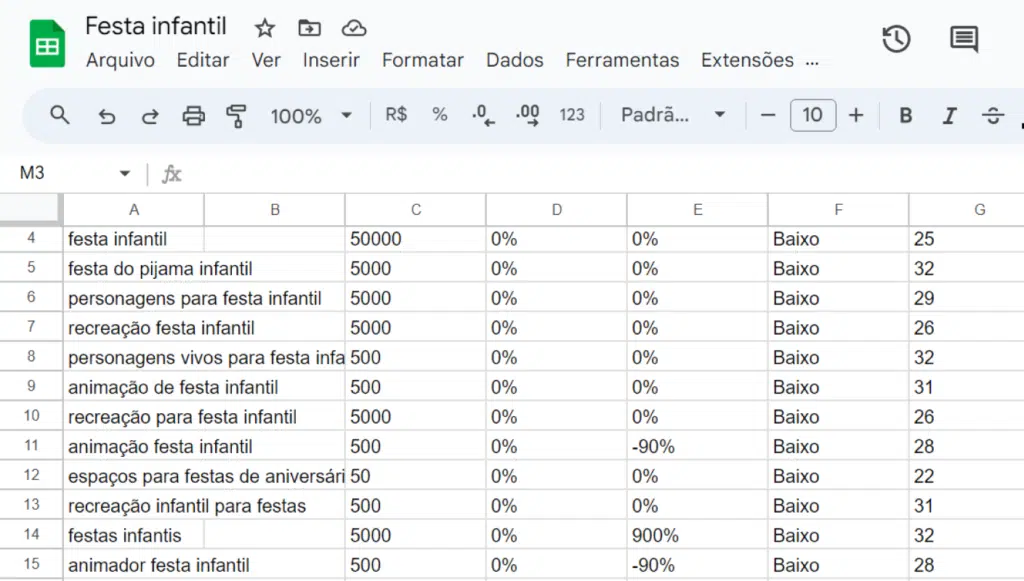
Task: Toggle strikethrough formatting
Action: pyautogui.click(x=993, y=116)
